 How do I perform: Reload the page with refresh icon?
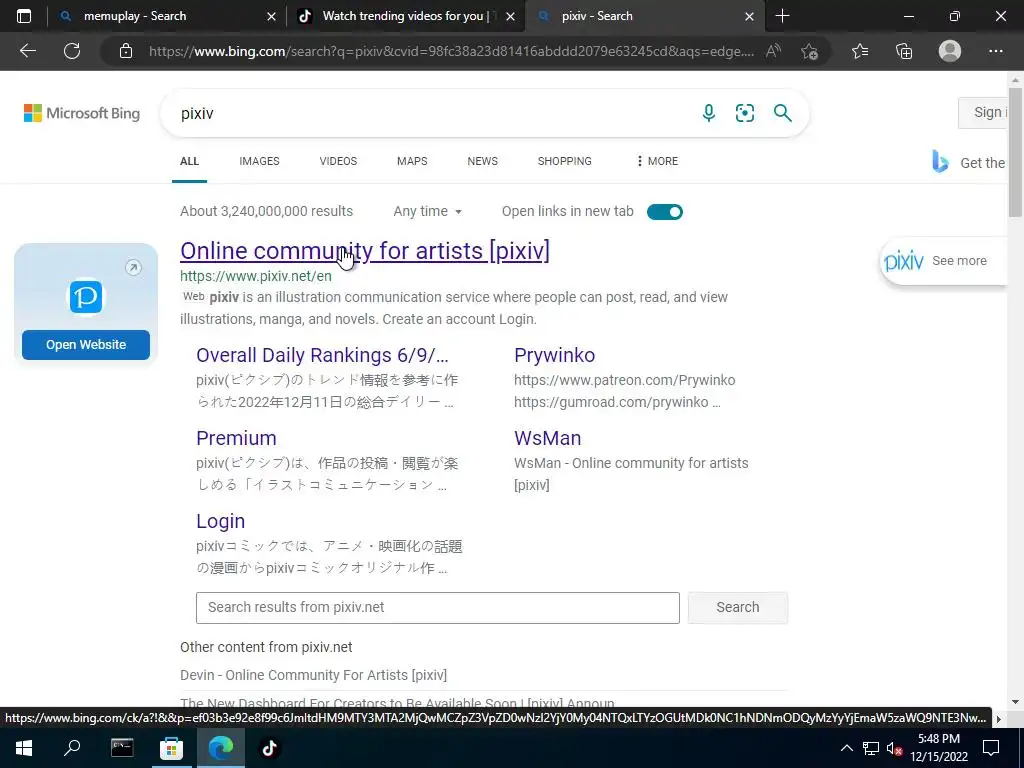click(72, 51)
